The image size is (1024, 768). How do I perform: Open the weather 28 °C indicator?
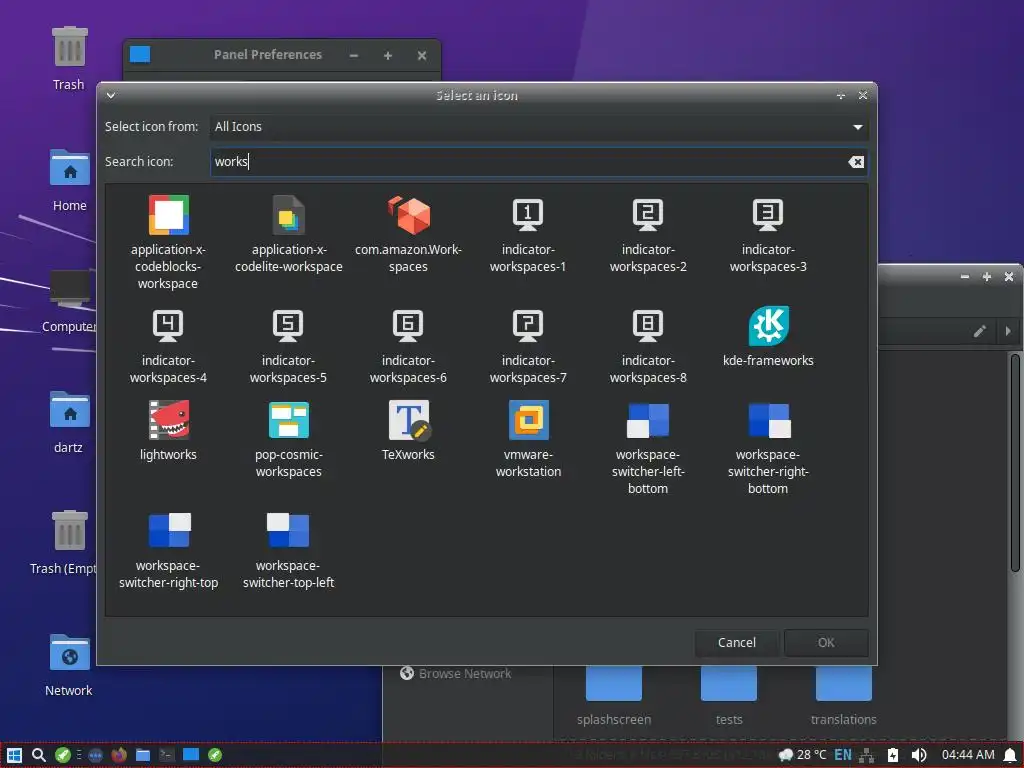tap(803, 755)
